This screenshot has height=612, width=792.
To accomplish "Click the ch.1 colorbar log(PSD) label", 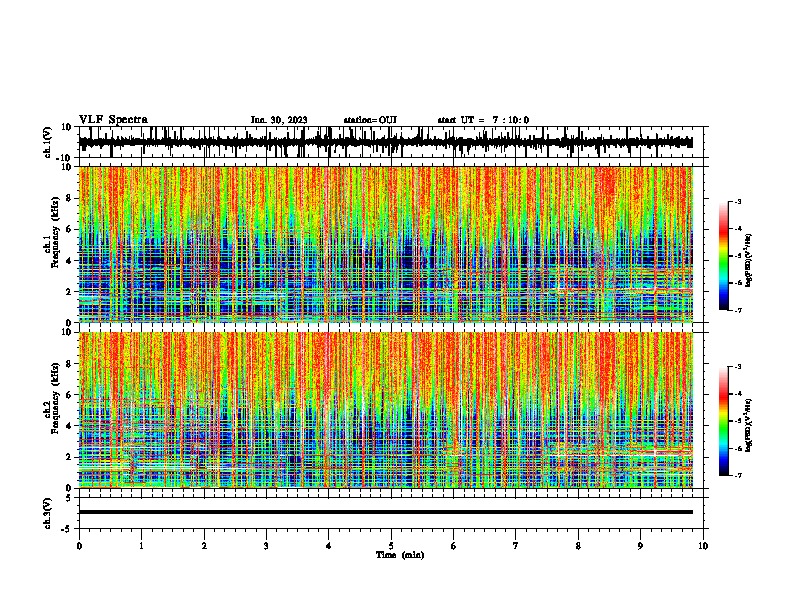I will pyautogui.click(x=749, y=261).
